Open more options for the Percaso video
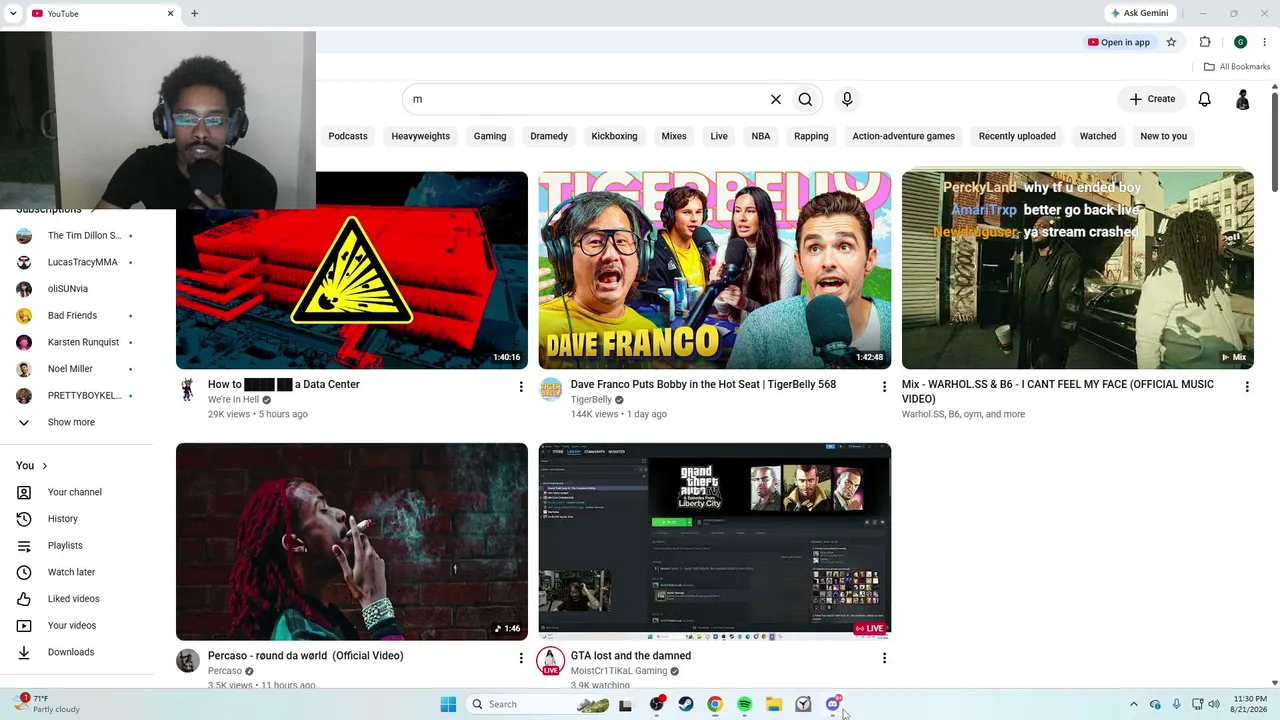The image size is (1280, 720). click(x=521, y=658)
